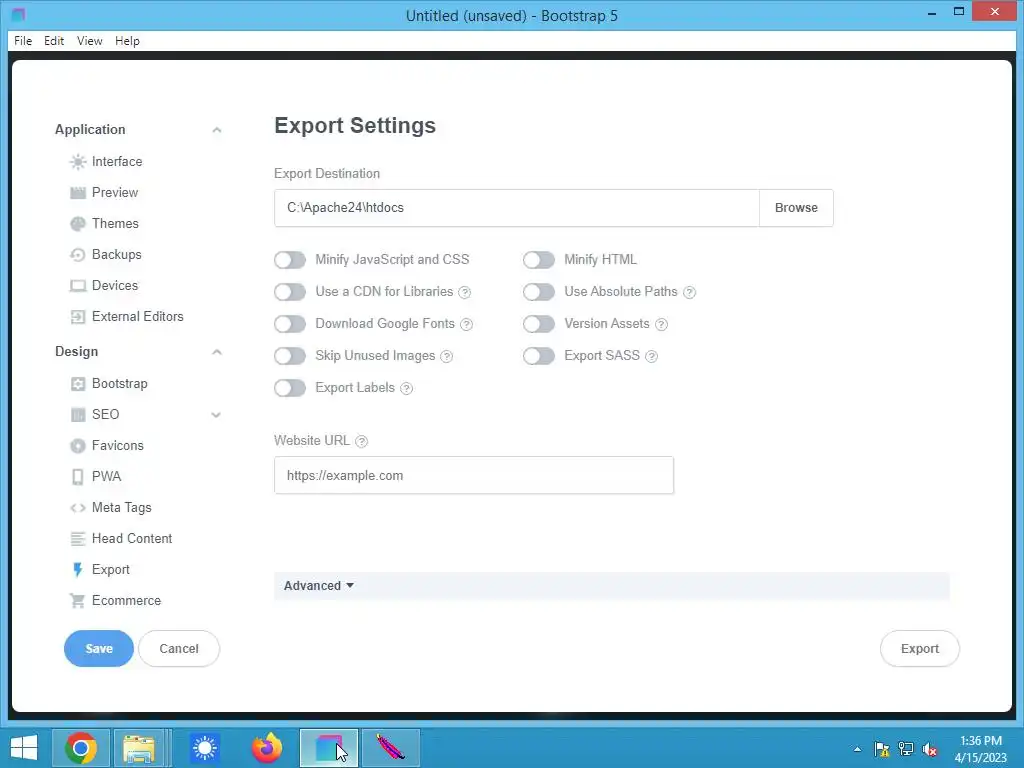Viewport: 1024px width, 768px height.
Task: Click the Themes palette icon
Action: point(78,224)
